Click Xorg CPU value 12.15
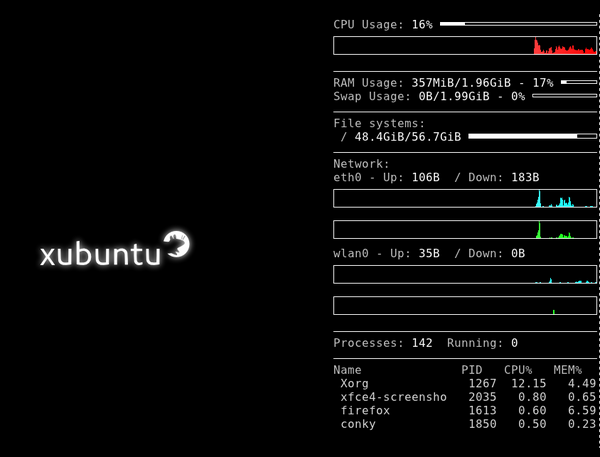600x457 pixels. click(528, 384)
